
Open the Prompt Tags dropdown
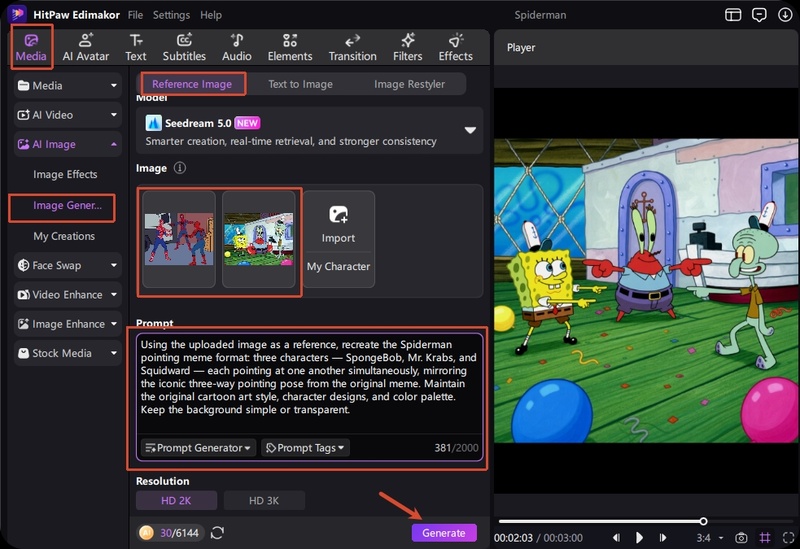point(306,448)
